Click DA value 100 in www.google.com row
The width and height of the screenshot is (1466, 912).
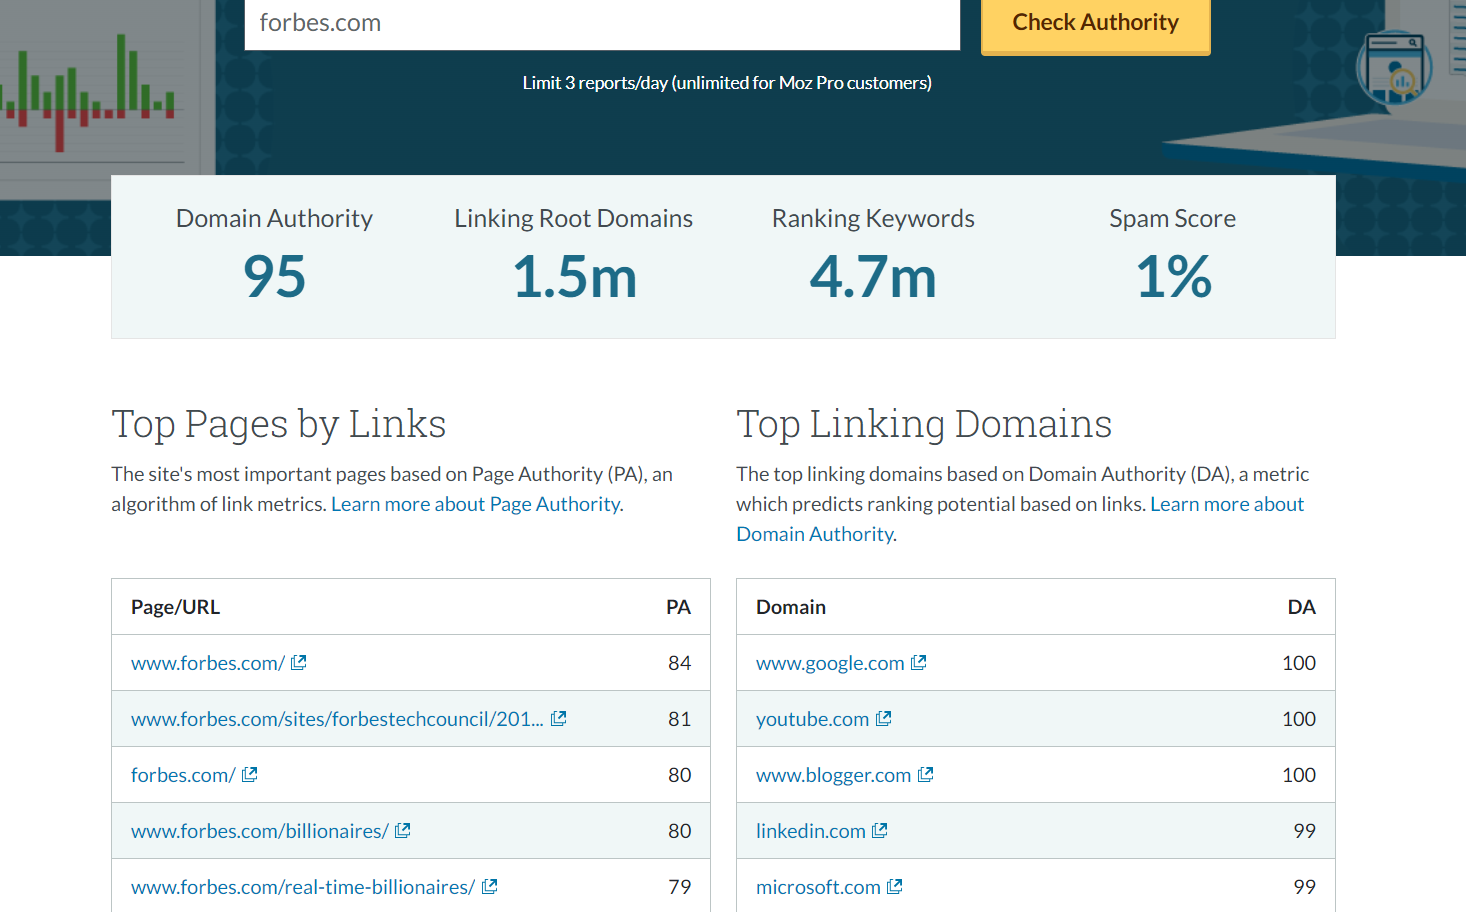click(1298, 663)
